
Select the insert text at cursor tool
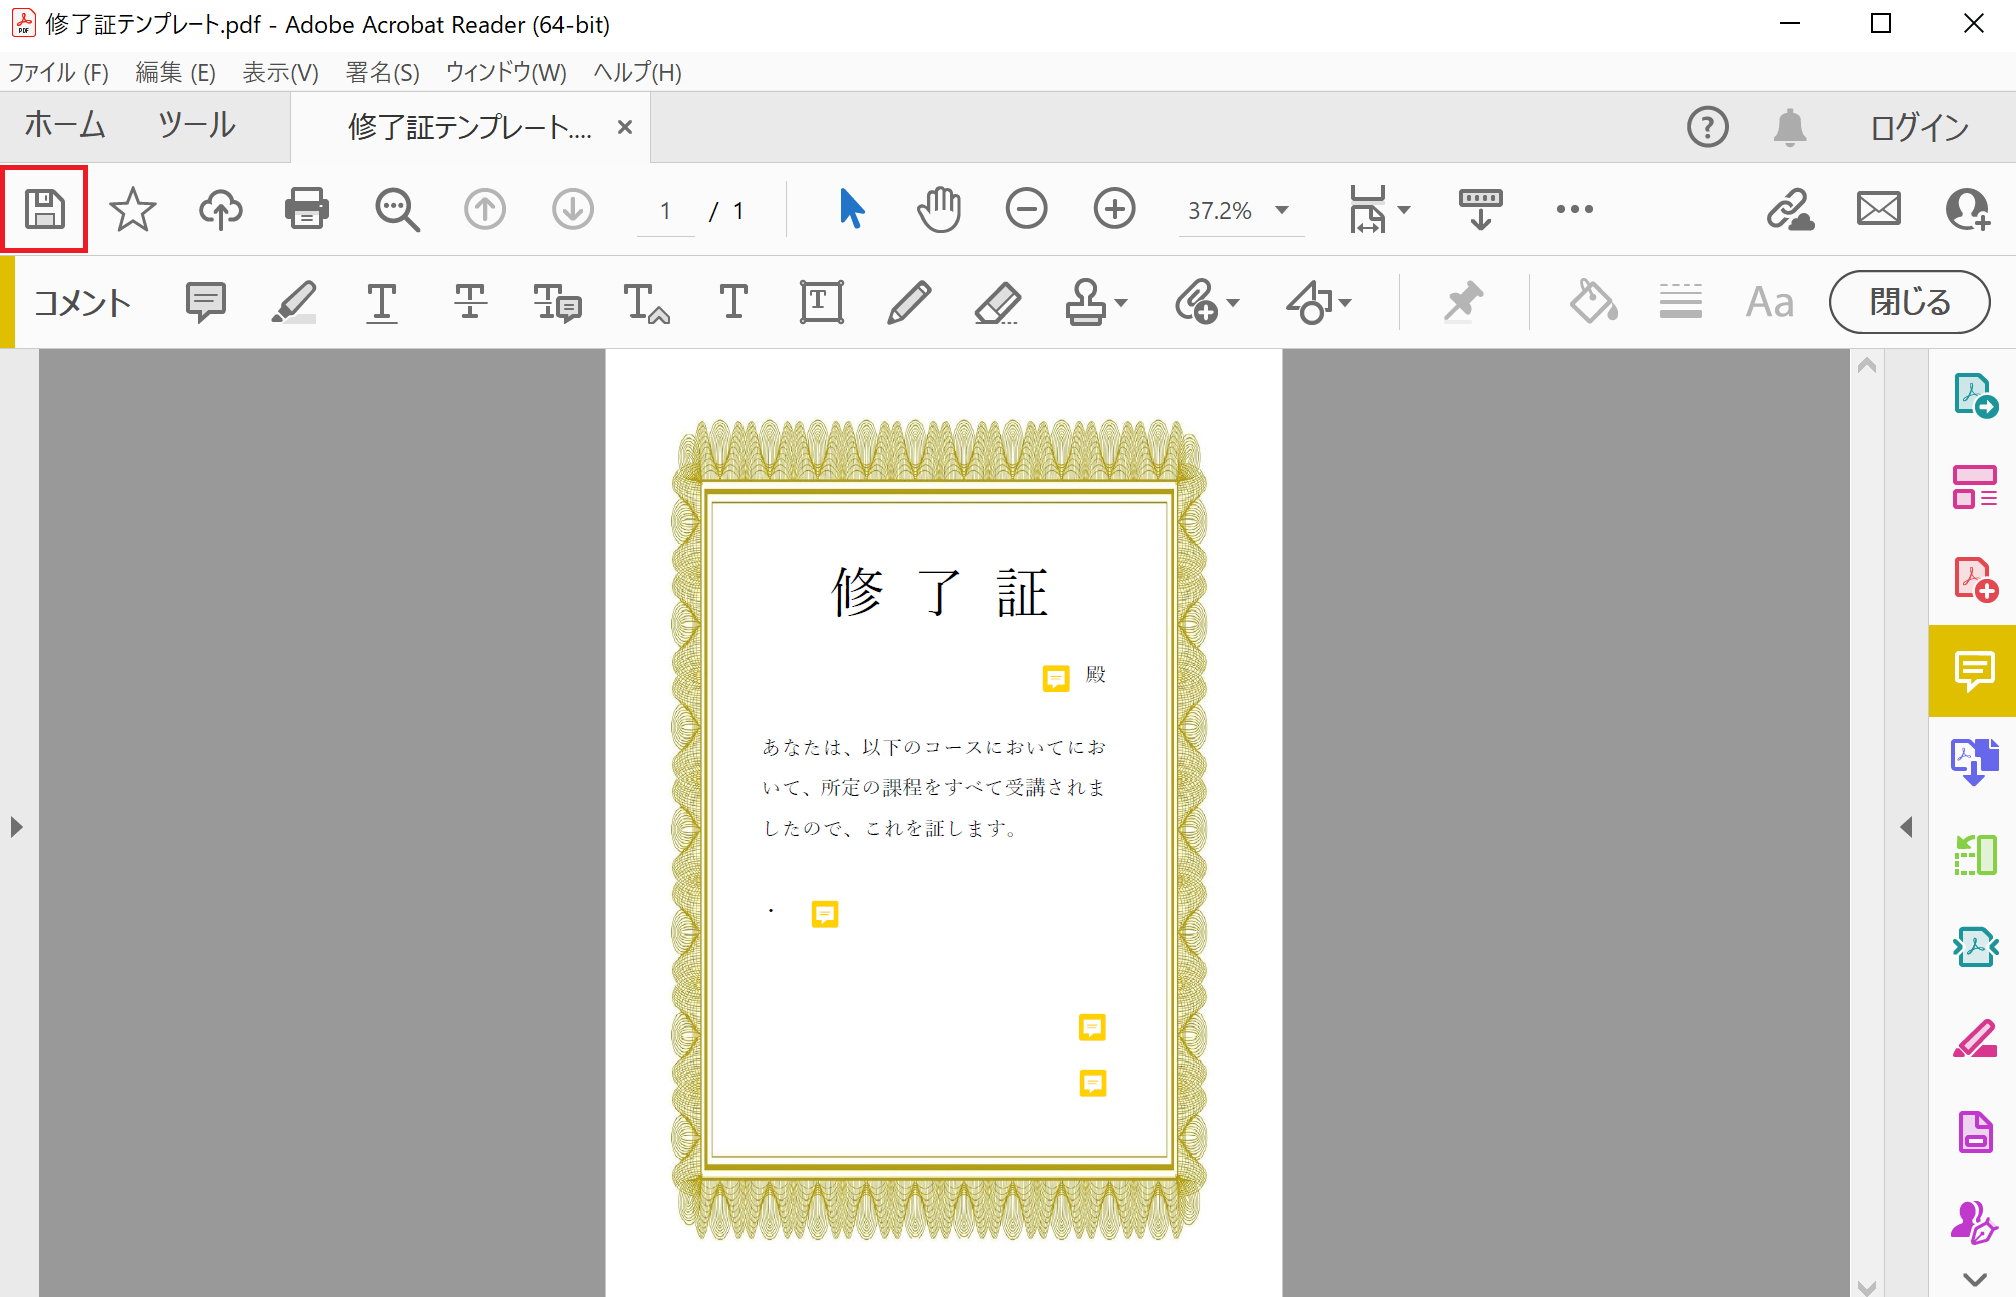(x=646, y=302)
